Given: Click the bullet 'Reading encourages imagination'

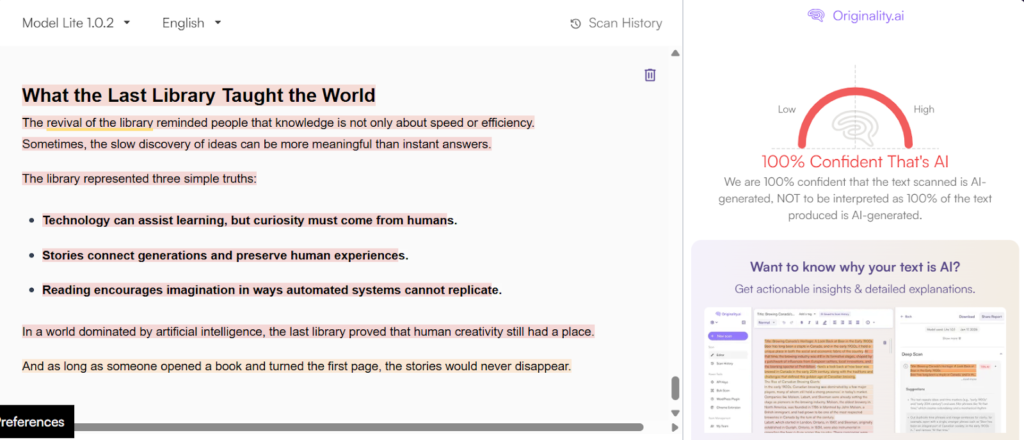Looking at the screenshot, I should [x=272, y=290].
